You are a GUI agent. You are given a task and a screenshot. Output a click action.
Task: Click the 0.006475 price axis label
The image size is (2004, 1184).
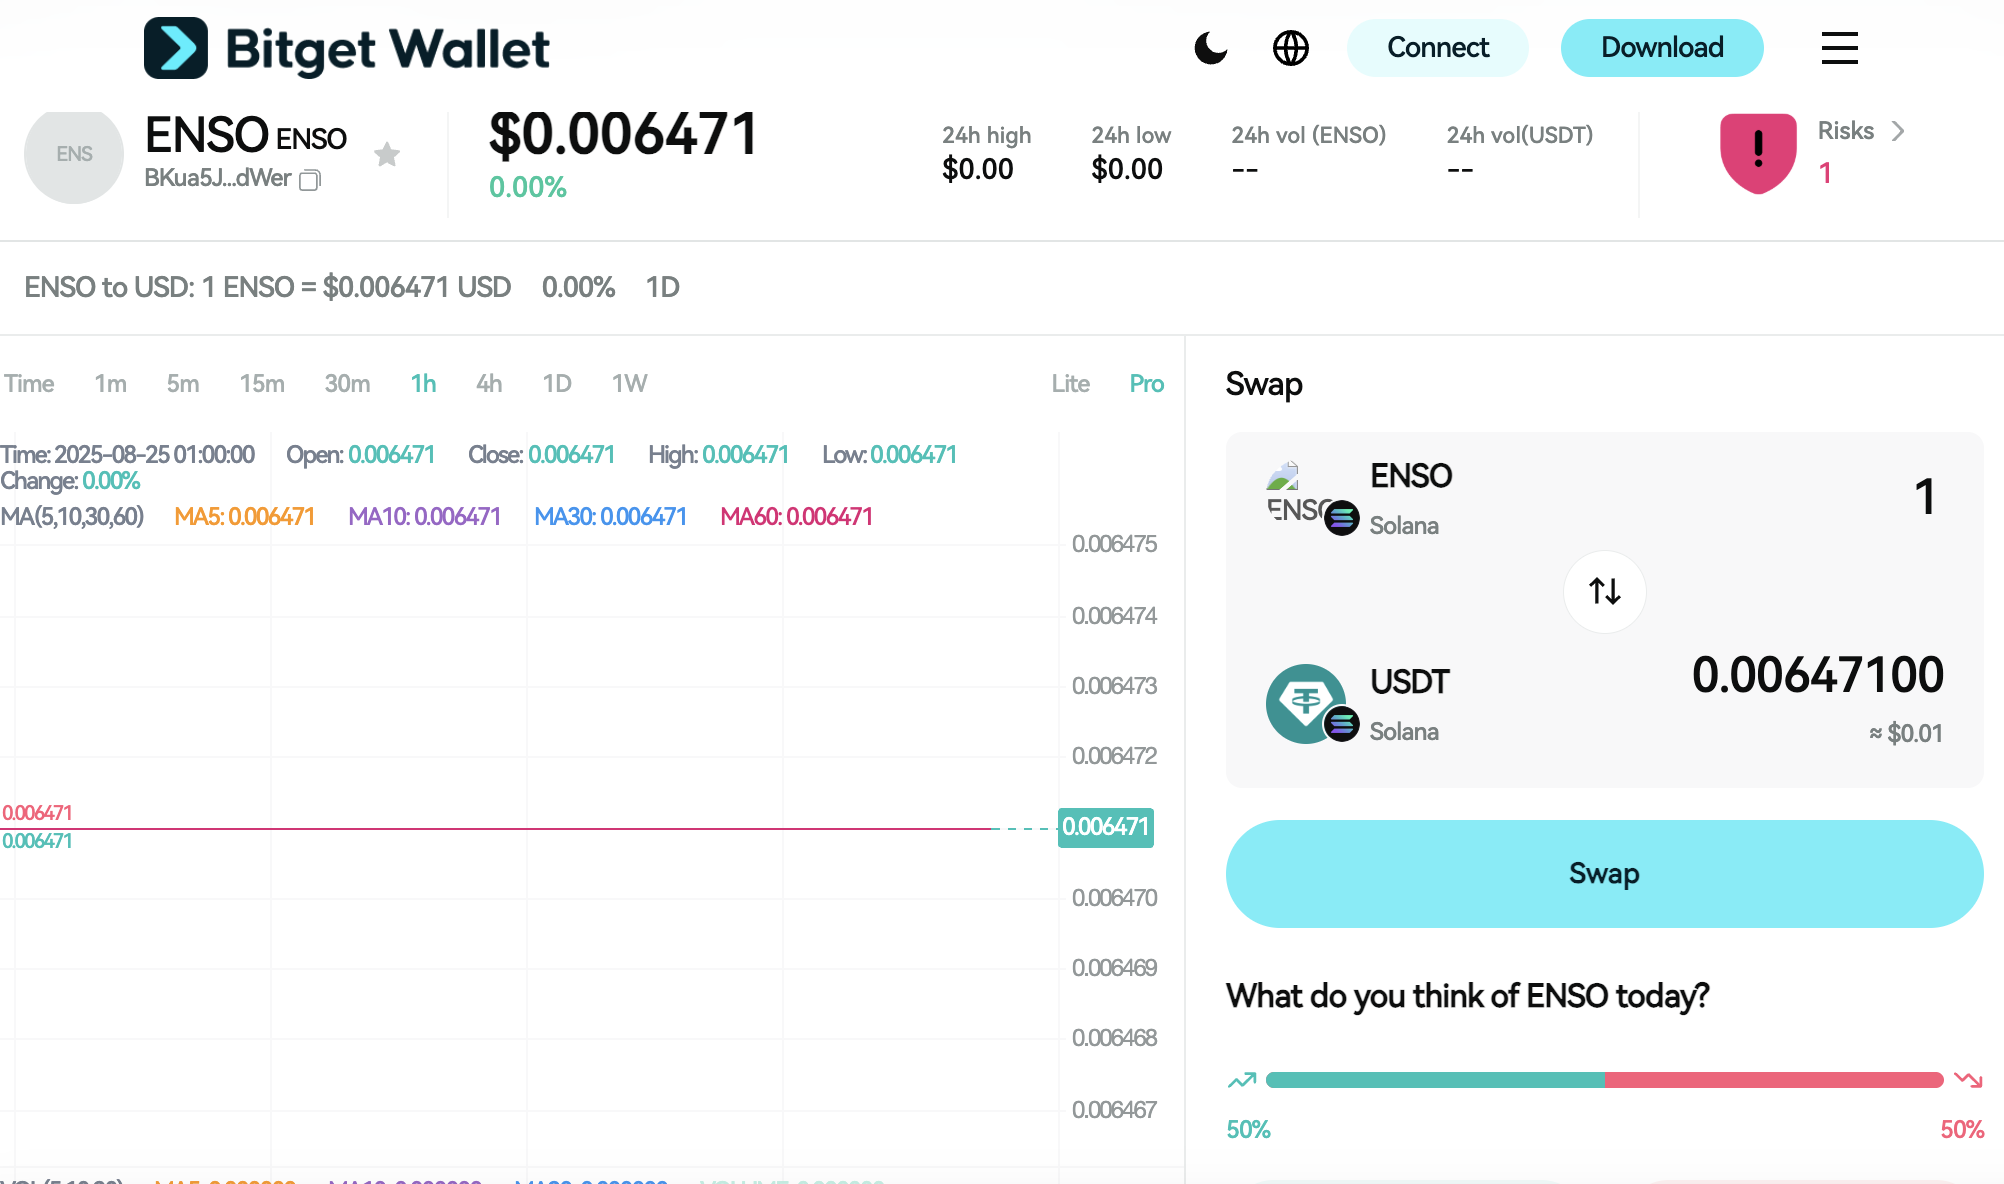tap(1114, 544)
